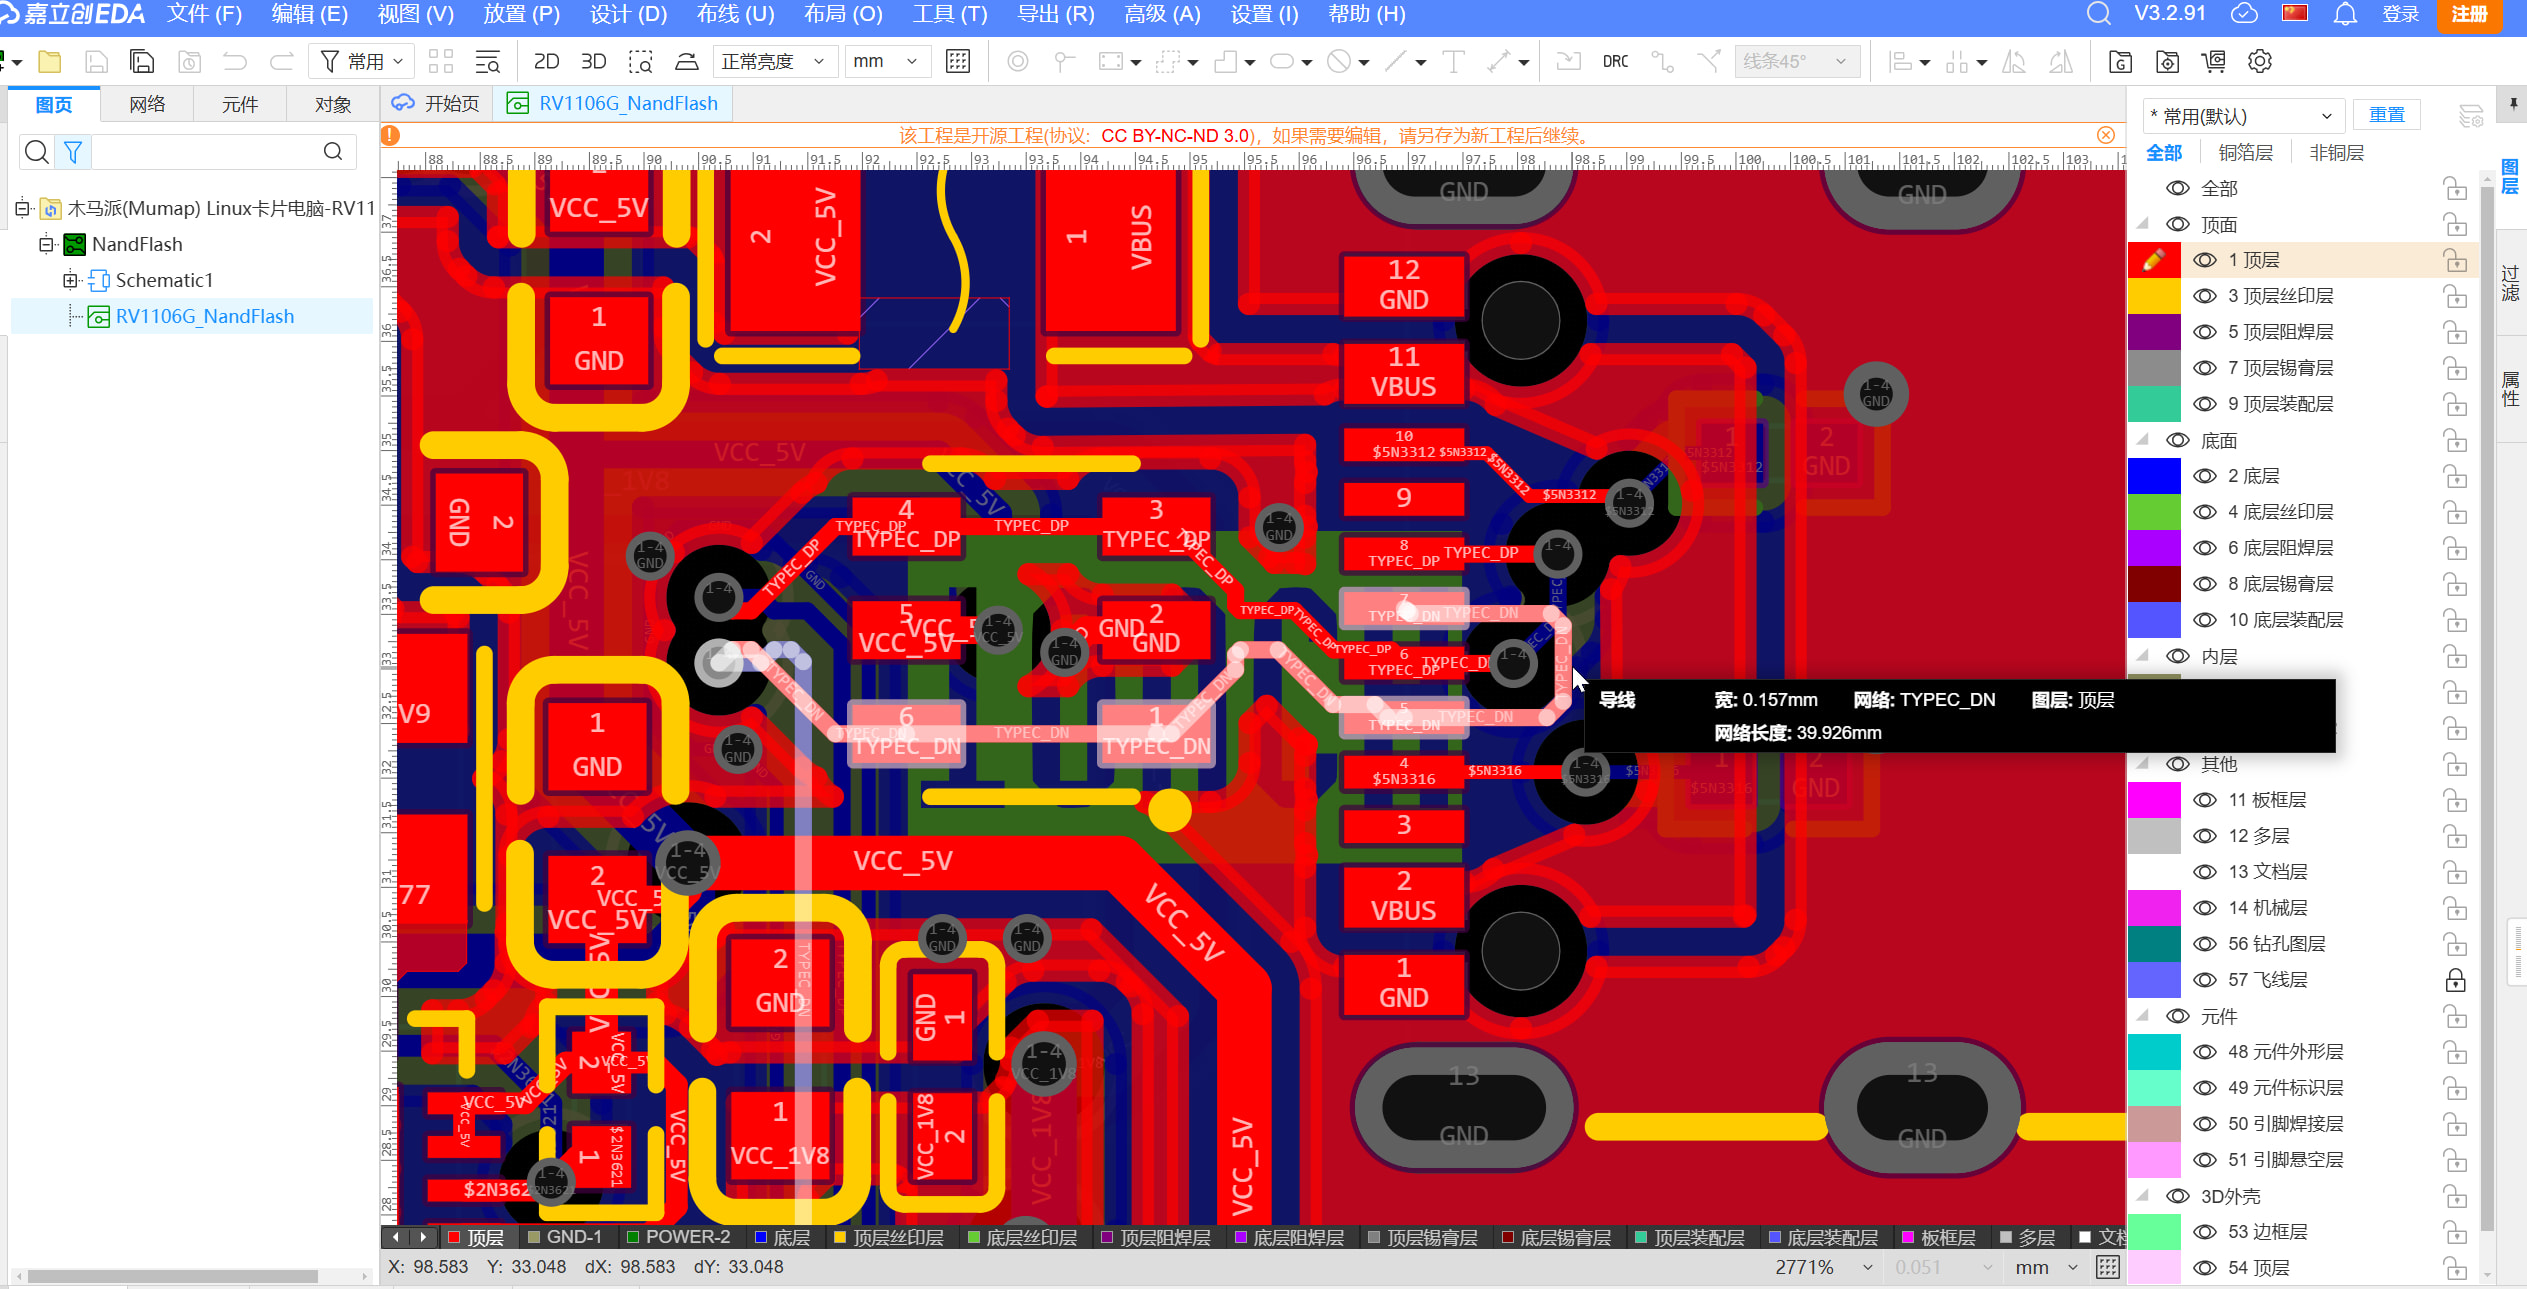Click the undo arrow icon
Image resolution: width=2527 pixels, height=1289 pixels.
pyautogui.click(x=234, y=62)
